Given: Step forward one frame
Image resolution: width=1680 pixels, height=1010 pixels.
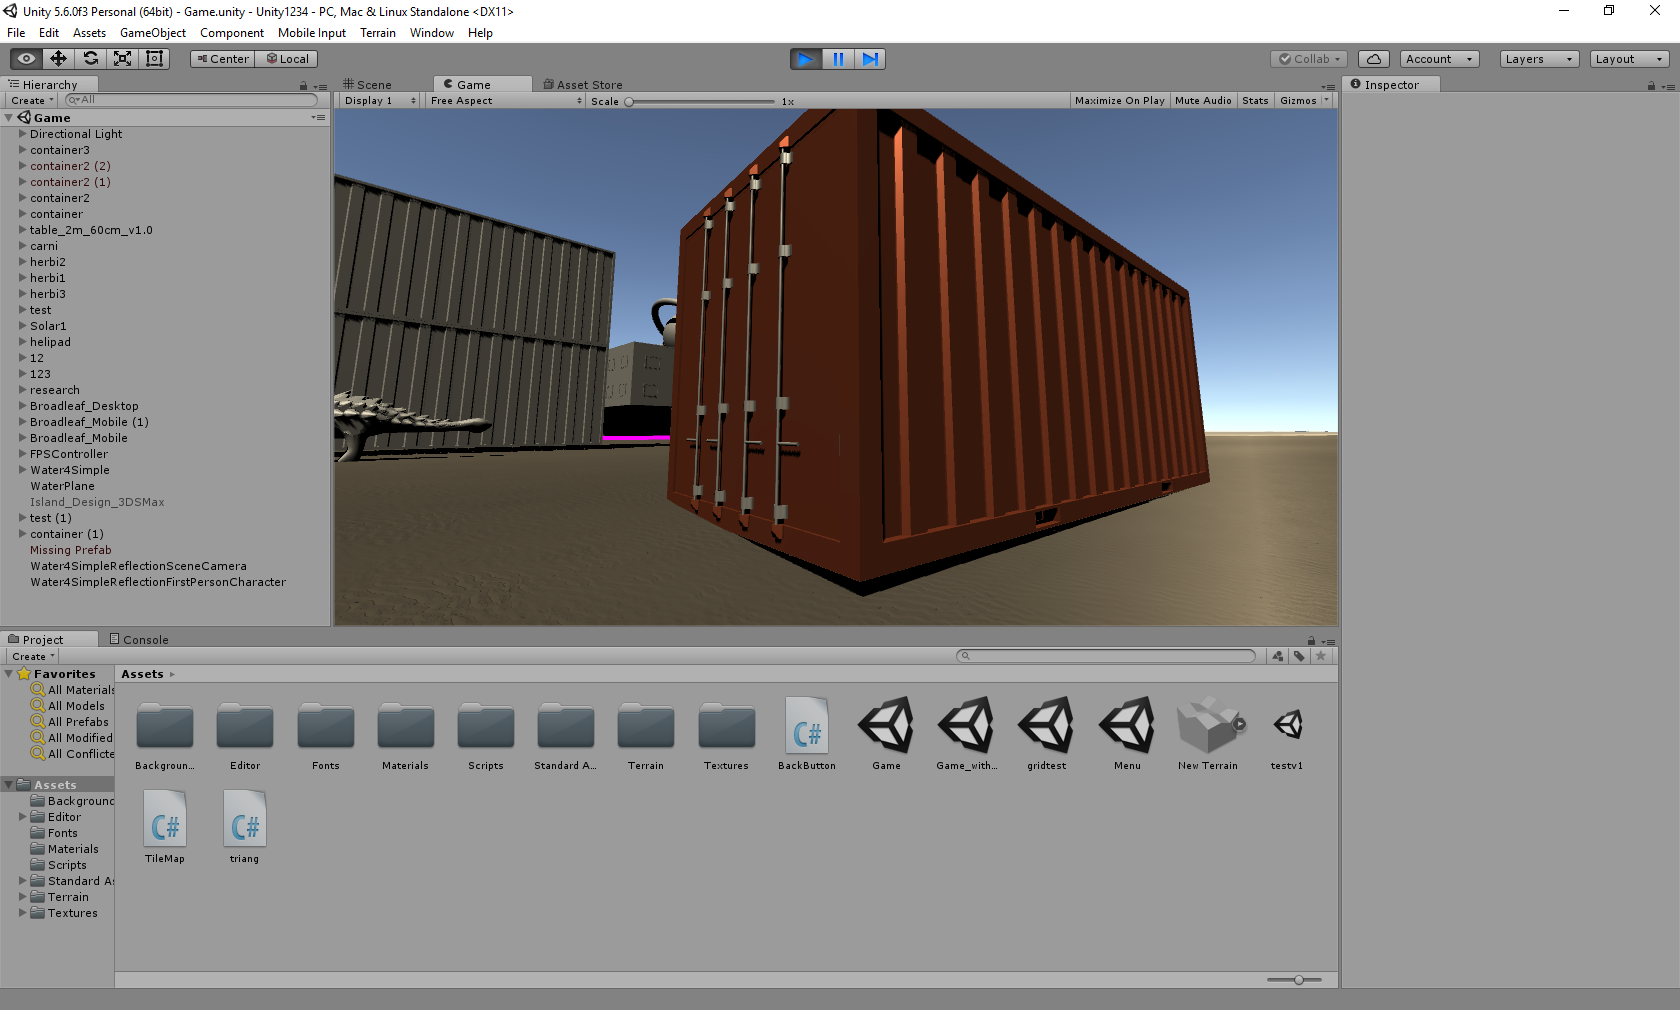Looking at the screenshot, I should (870, 59).
